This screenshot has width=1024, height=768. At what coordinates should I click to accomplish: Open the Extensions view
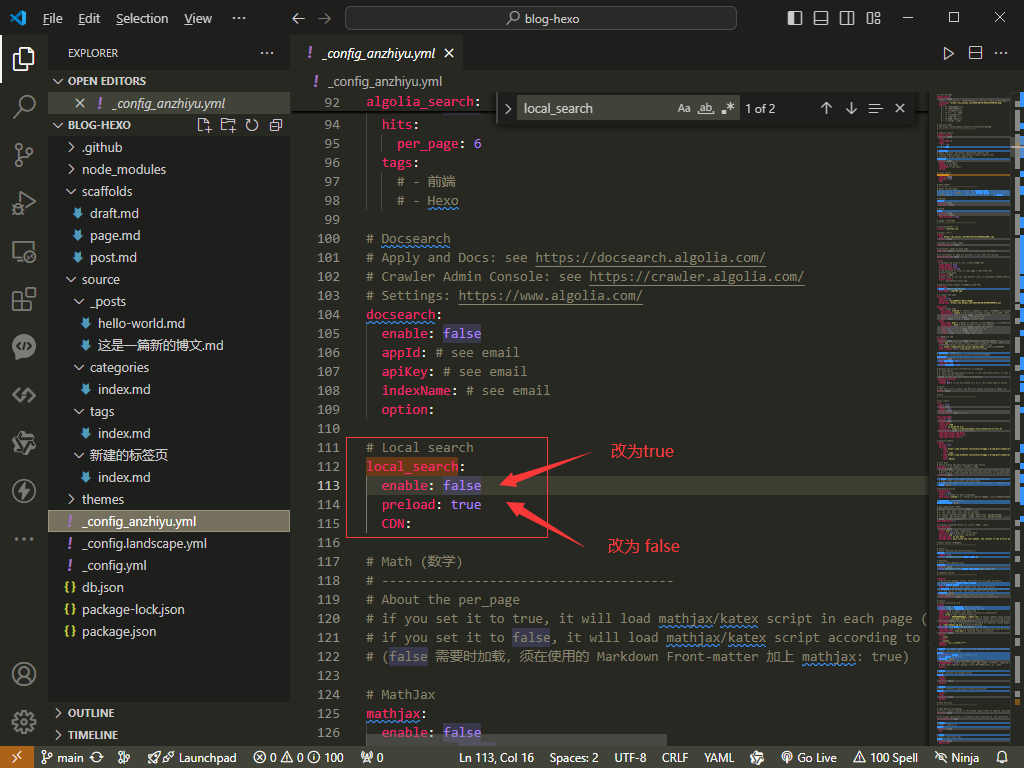point(24,299)
